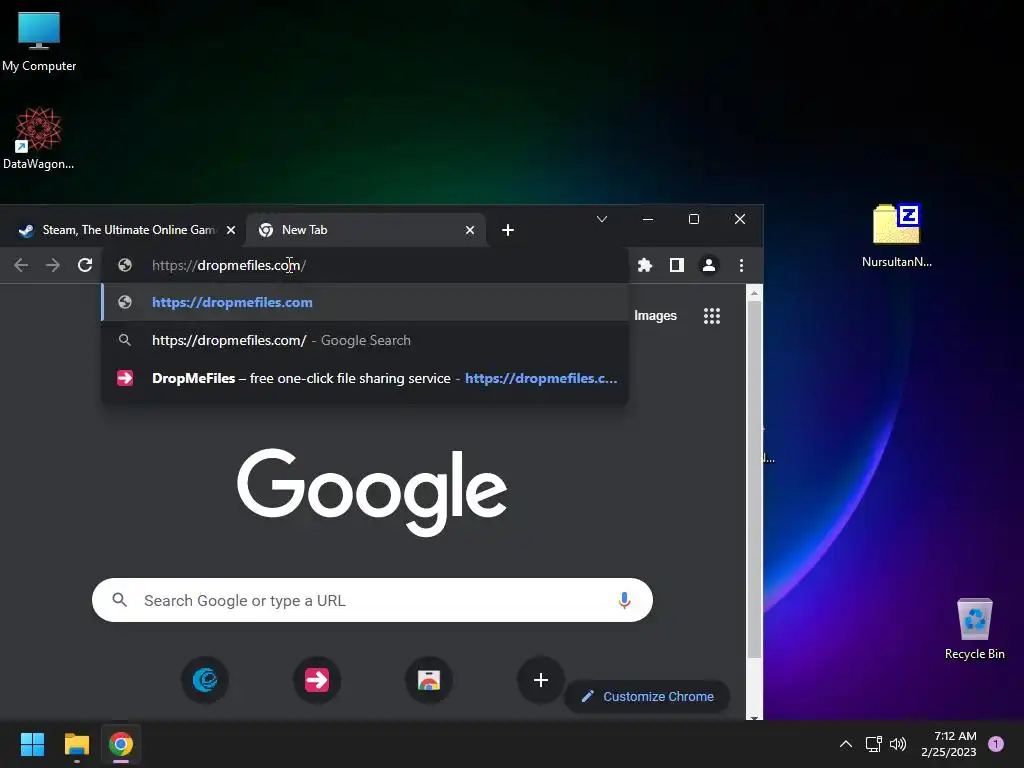Open the Chrome profile avatar
This screenshot has height=768, width=1024.
(709, 265)
